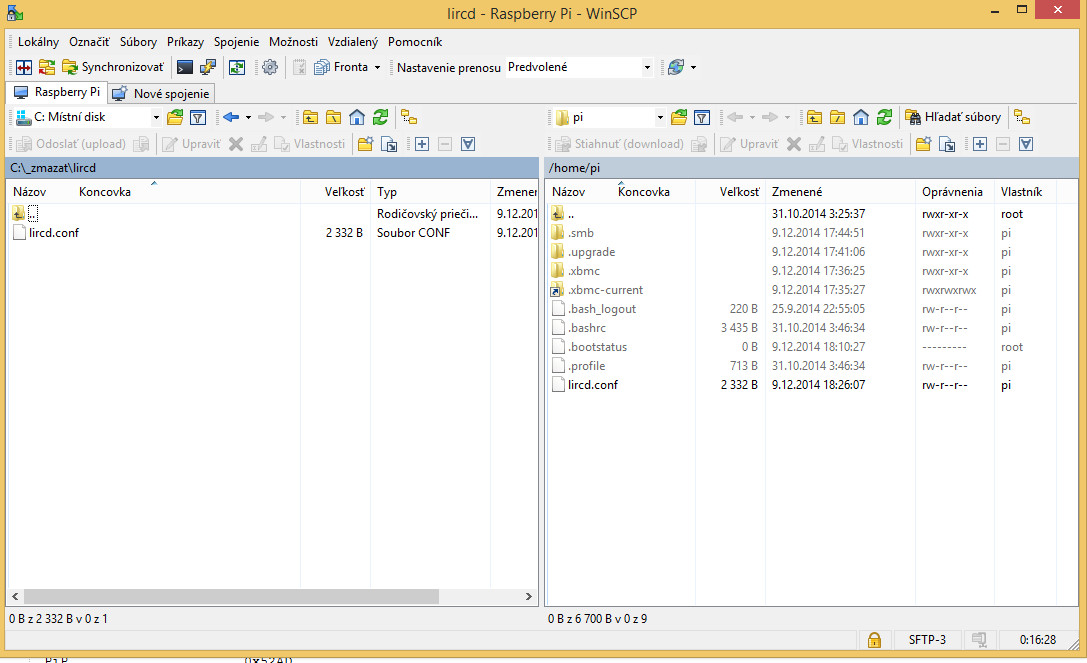
Task: Click remote panel filter icon
Action: (702, 117)
